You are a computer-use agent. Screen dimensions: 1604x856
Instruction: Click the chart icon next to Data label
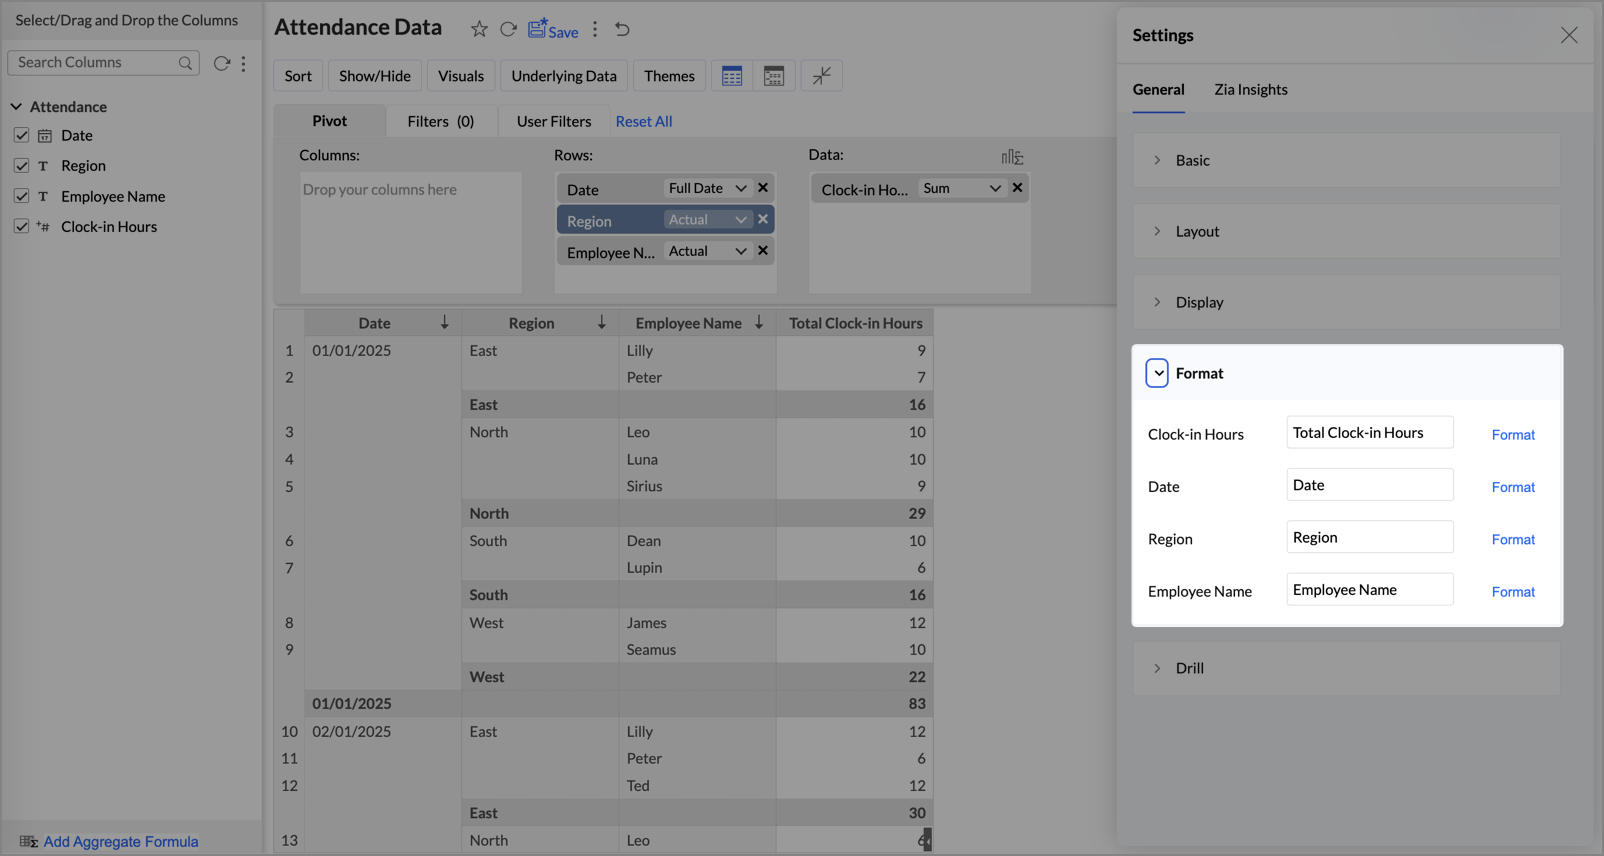pos(1012,157)
